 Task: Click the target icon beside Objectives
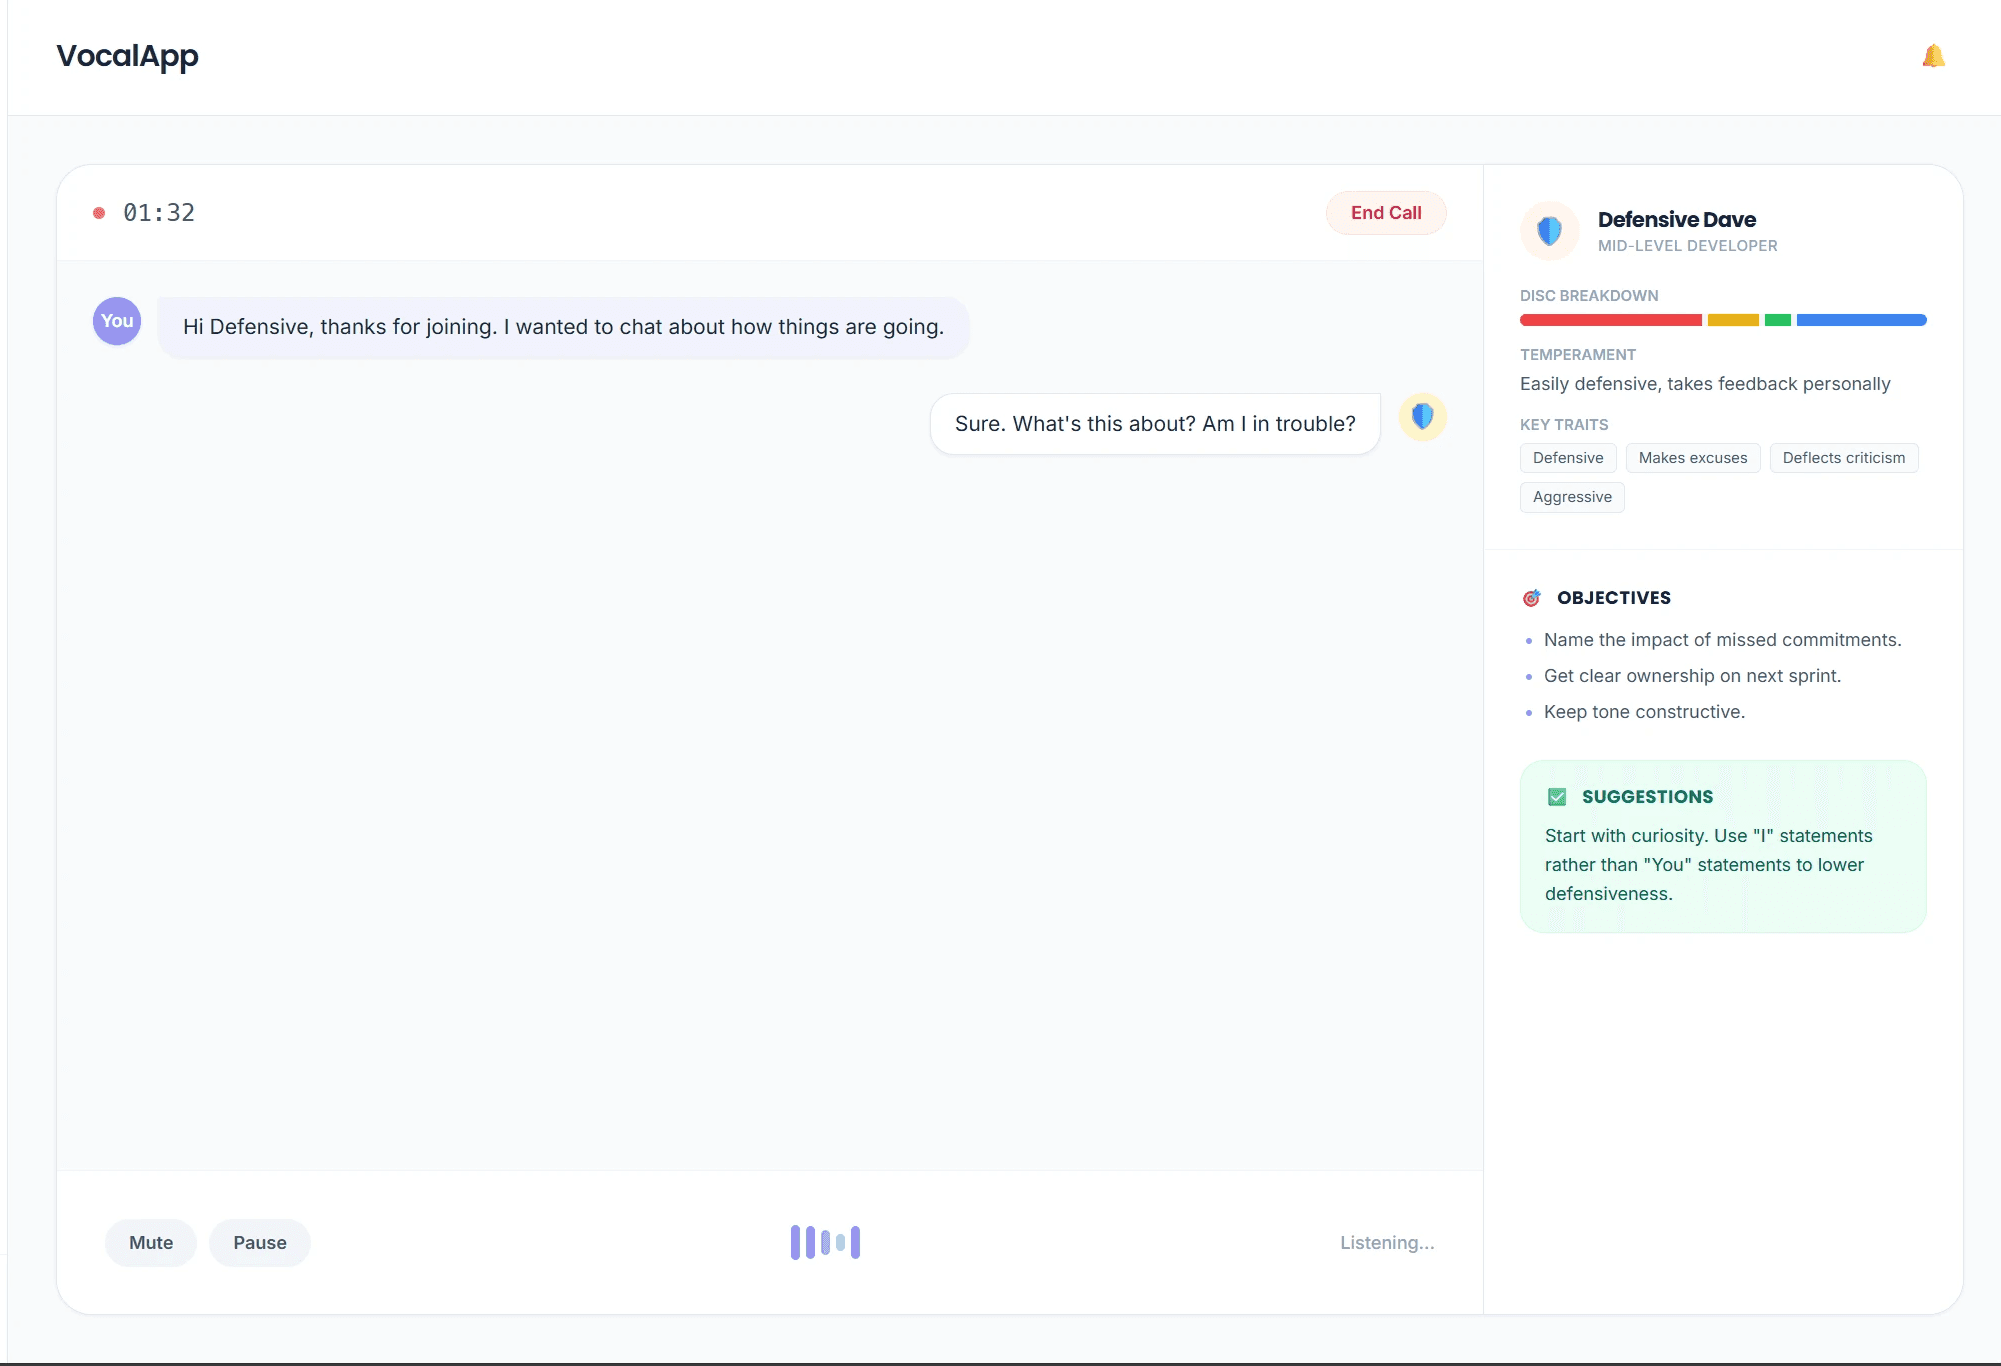click(x=1531, y=598)
